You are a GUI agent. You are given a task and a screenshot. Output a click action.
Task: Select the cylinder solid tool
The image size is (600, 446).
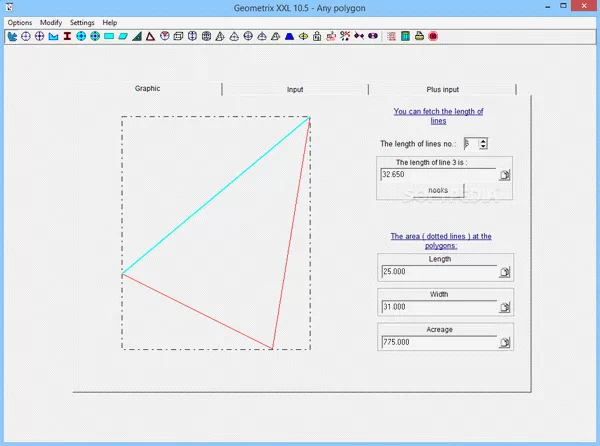point(192,36)
